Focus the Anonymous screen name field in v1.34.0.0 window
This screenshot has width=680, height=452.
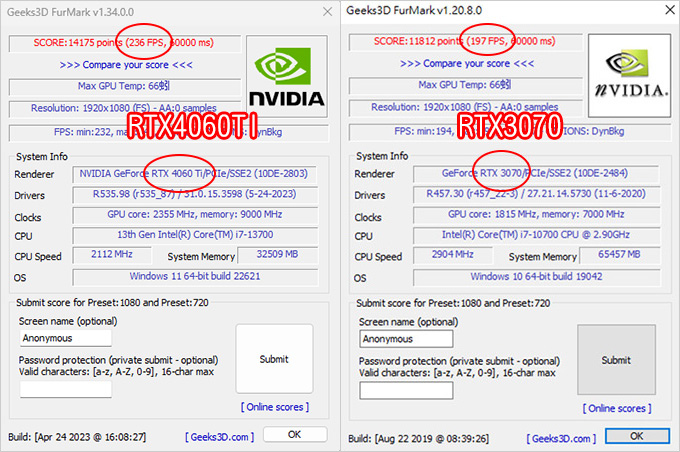[x=66, y=338]
